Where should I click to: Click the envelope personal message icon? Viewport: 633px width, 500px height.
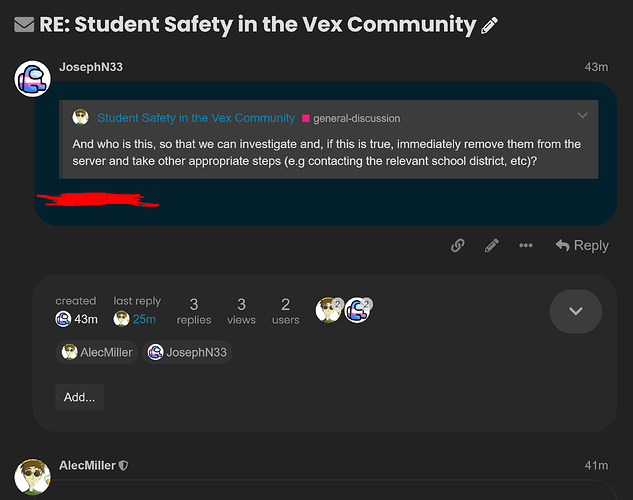(24, 24)
